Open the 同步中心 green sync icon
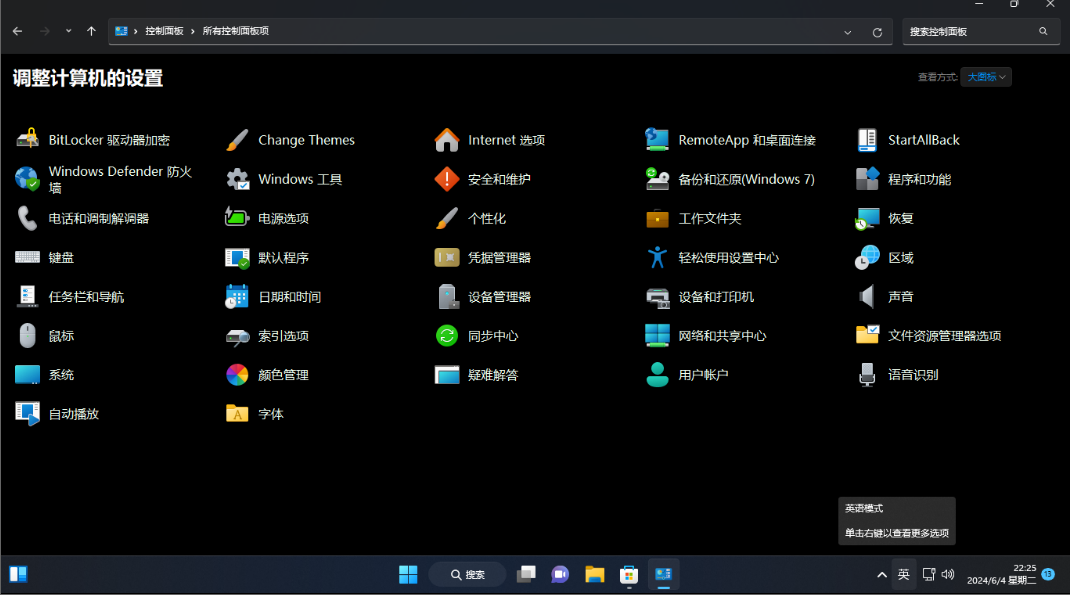The height and width of the screenshot is (595, 1070). point(447,336)
